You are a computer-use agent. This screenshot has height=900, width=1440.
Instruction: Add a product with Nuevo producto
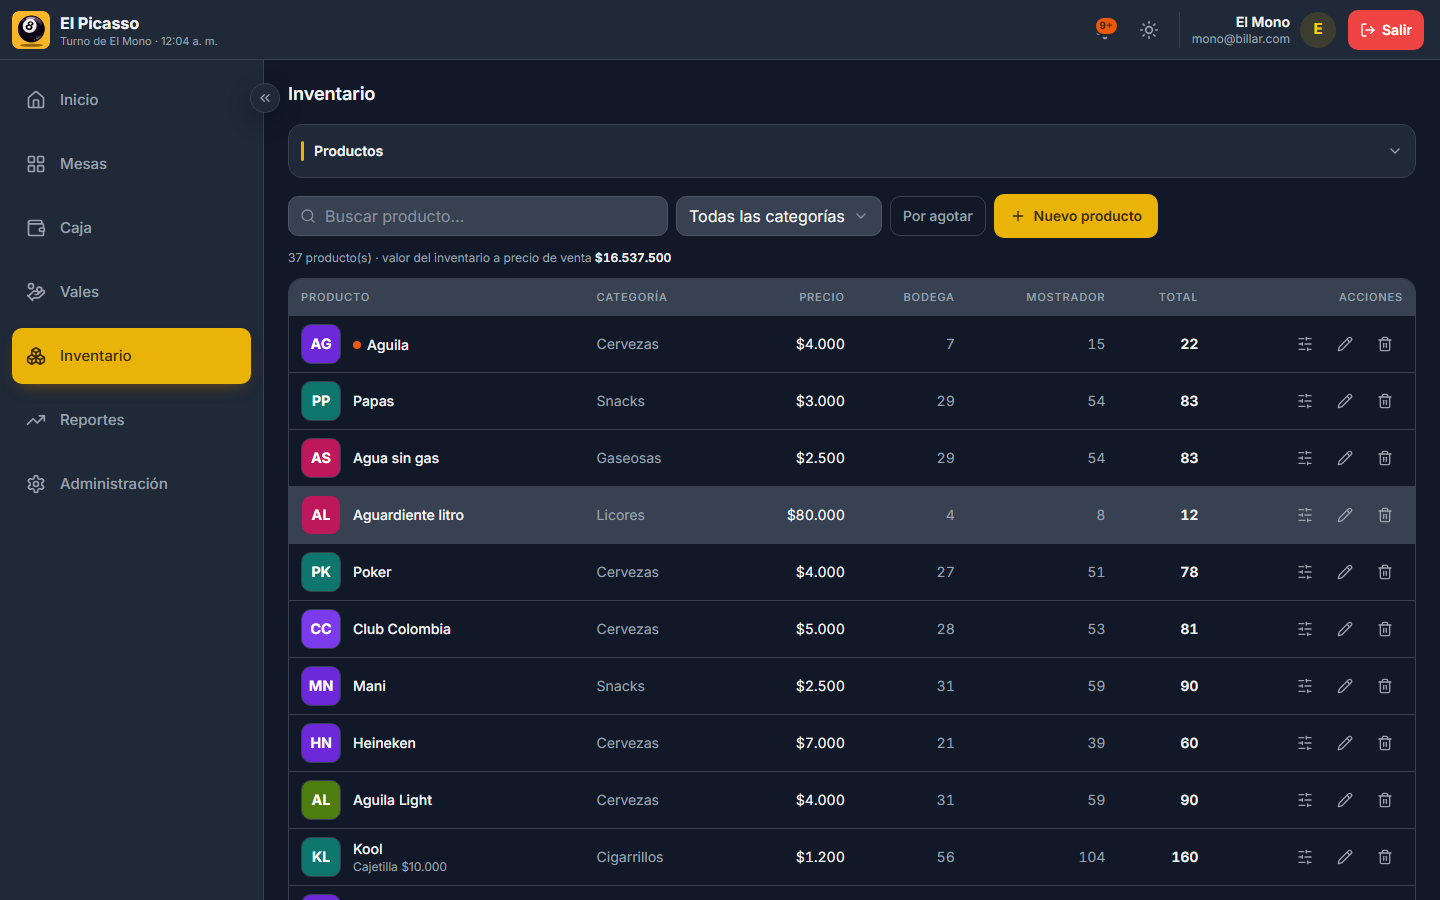[x=1076, y=216]
